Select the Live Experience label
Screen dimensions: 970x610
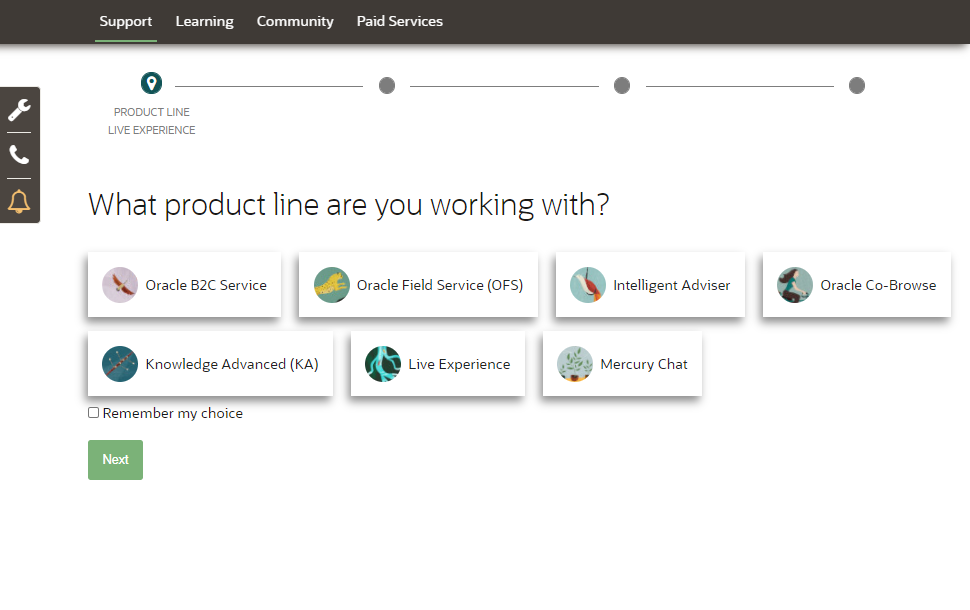[x=459, y=364]
